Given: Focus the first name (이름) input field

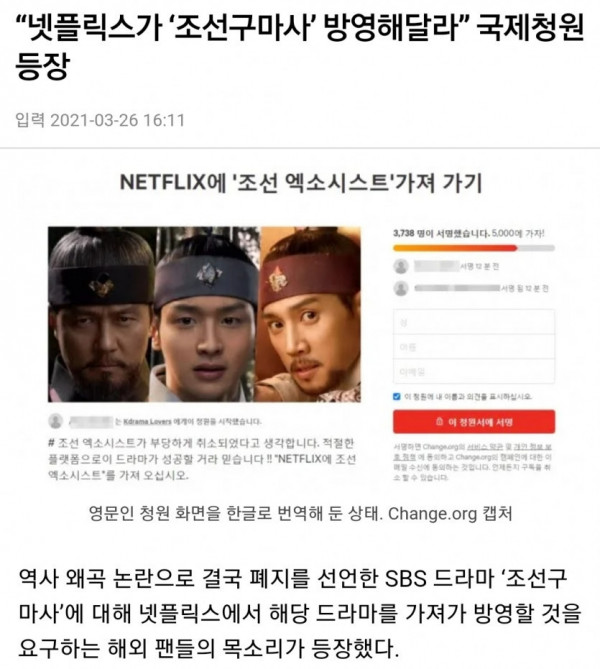Looking at the screenshot, I should click(474, 347).
